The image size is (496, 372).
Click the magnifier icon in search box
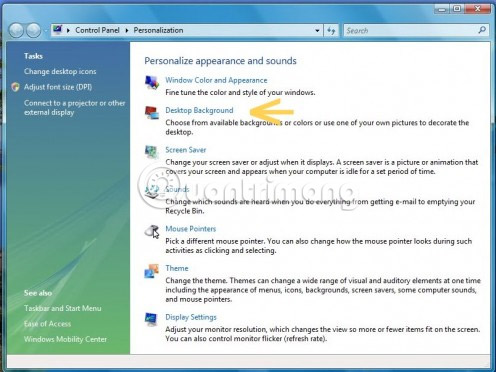[x=482, y=30]
